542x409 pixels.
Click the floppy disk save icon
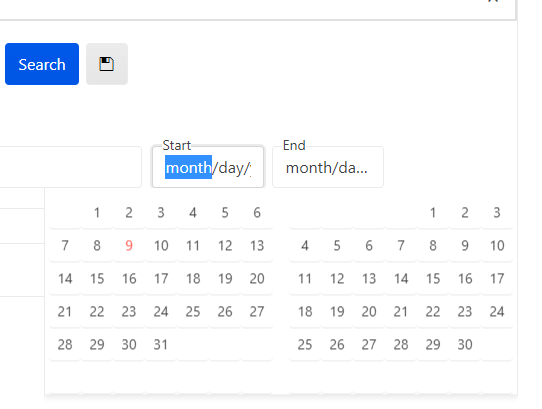[x=107, y=64]
